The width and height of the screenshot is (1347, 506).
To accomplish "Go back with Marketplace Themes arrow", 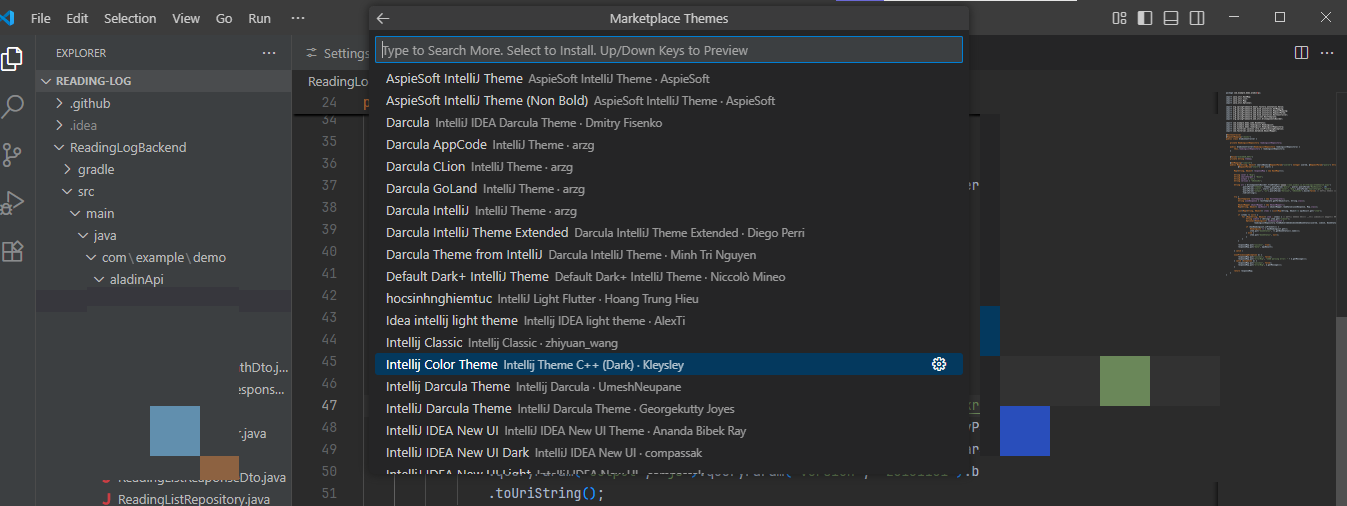I will tap(383, 18).
